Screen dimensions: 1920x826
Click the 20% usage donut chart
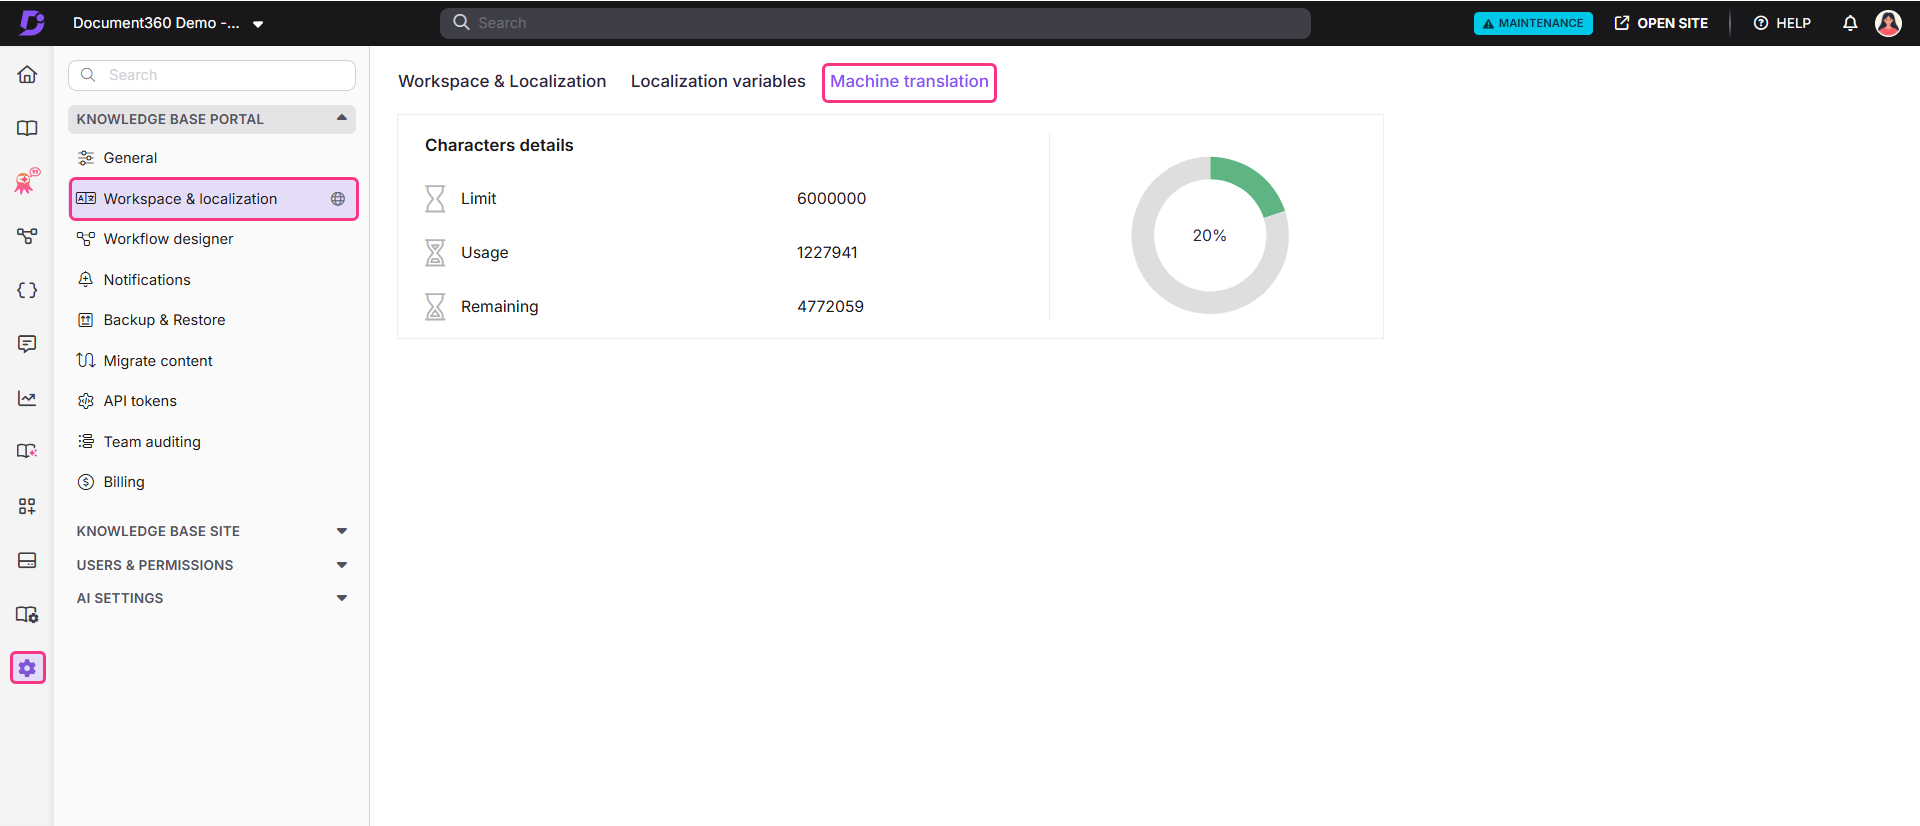pyautogui.click(x=1209, y=235)
